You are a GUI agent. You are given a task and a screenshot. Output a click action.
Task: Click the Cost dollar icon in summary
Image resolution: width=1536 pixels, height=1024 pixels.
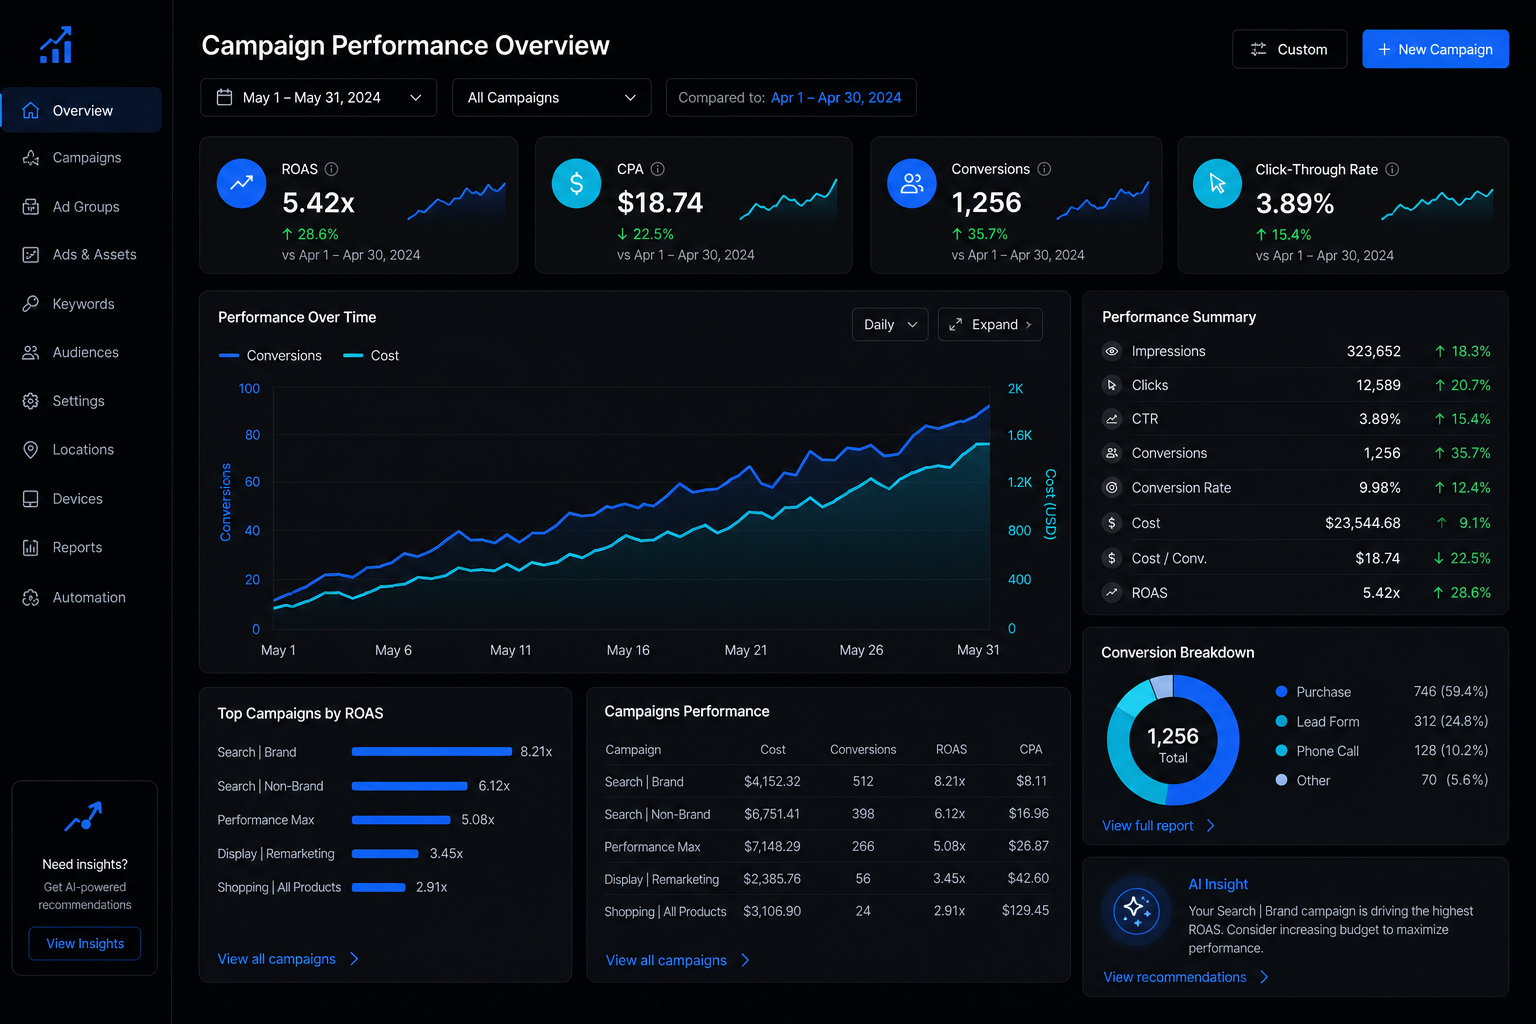click(1112, 523)
